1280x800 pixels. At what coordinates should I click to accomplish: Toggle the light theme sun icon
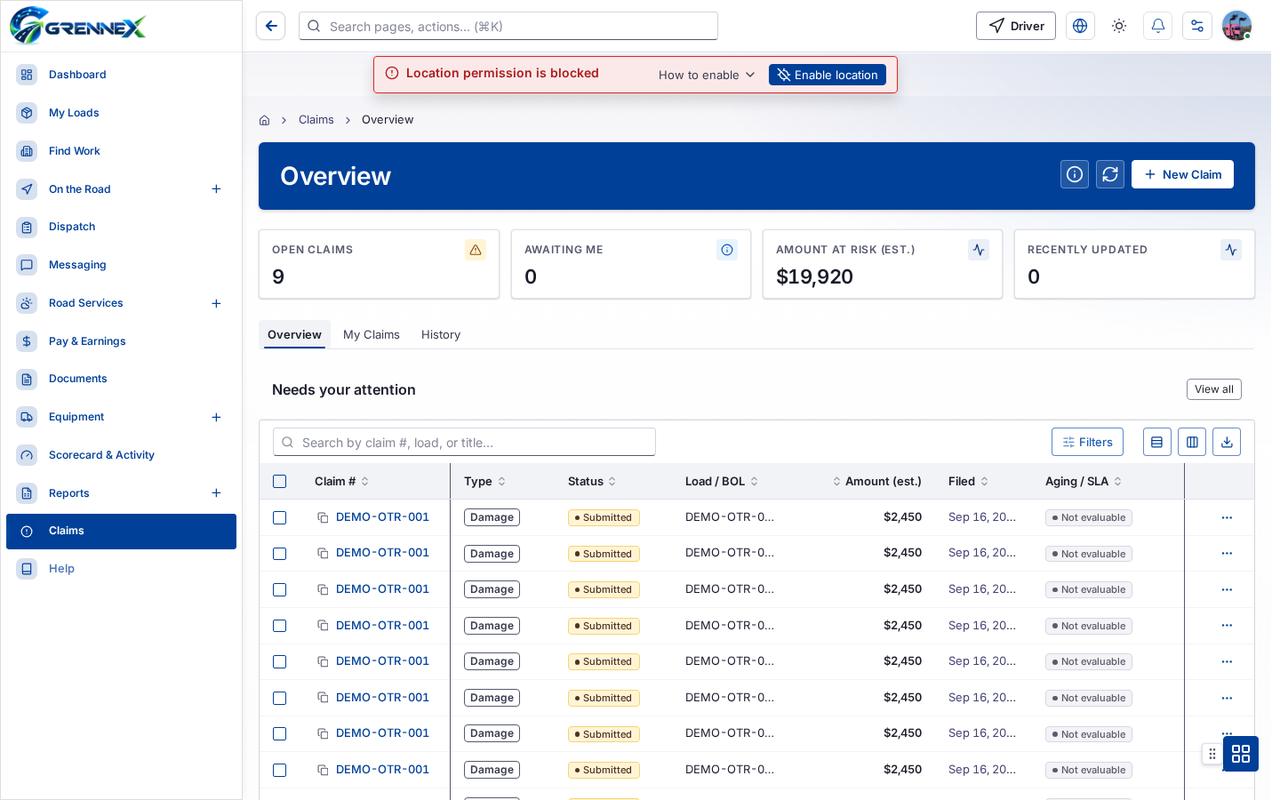[1119, 26]
